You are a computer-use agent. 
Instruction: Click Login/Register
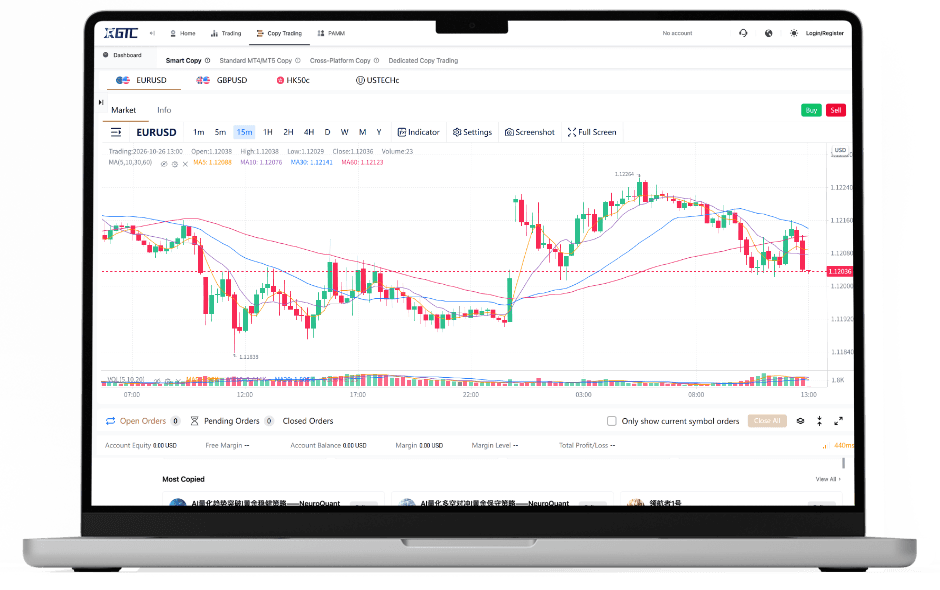[x=825, y=34]
